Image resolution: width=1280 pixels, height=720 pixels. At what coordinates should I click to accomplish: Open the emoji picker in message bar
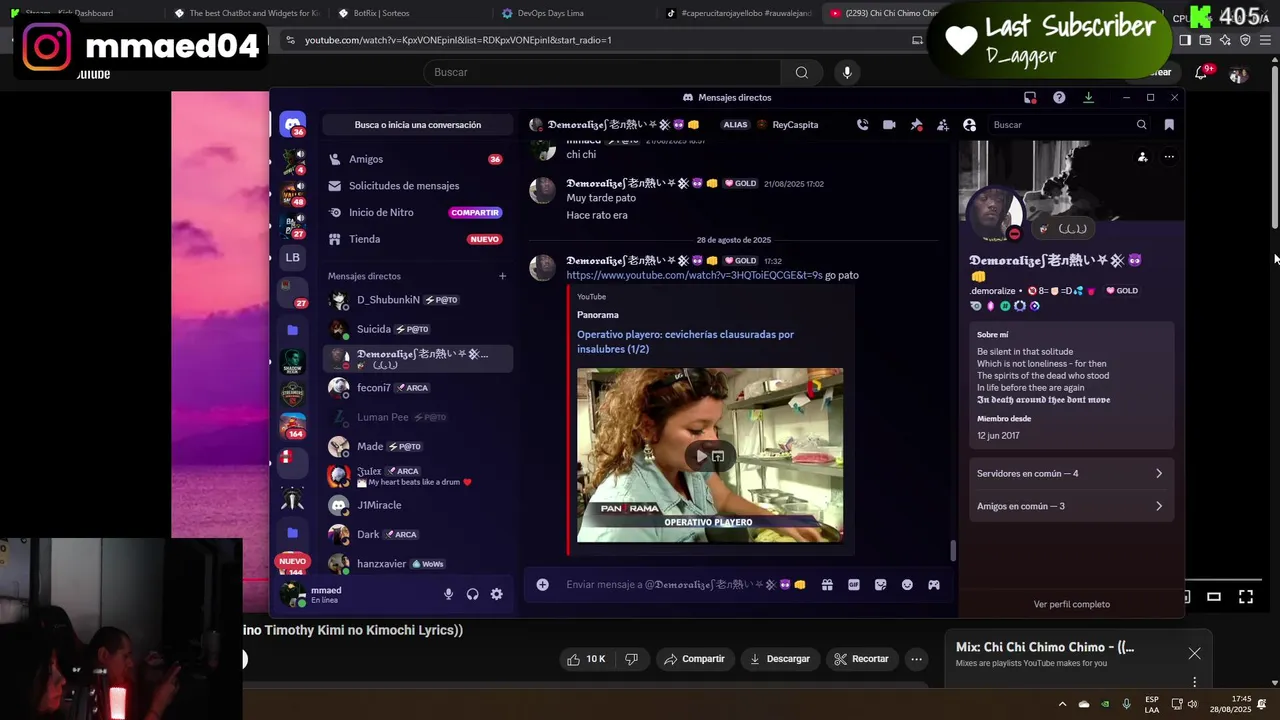coord(907,585)
